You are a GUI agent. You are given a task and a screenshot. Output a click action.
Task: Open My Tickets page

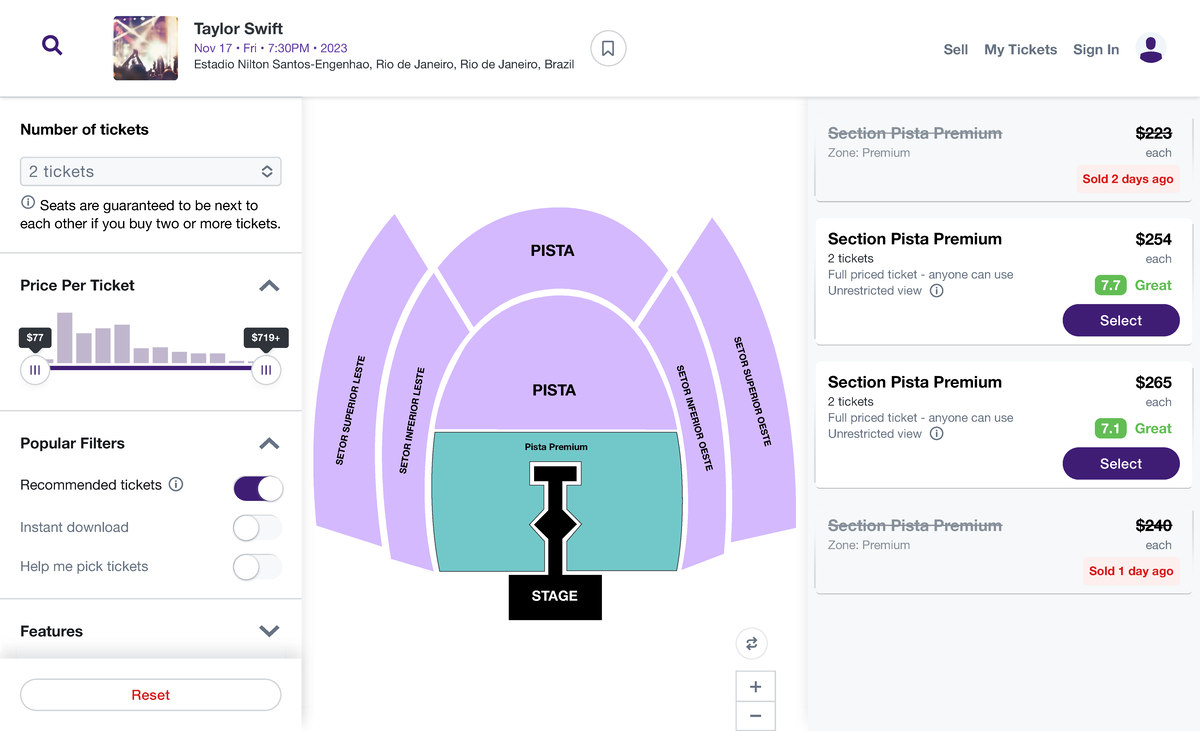[1020, 49]
